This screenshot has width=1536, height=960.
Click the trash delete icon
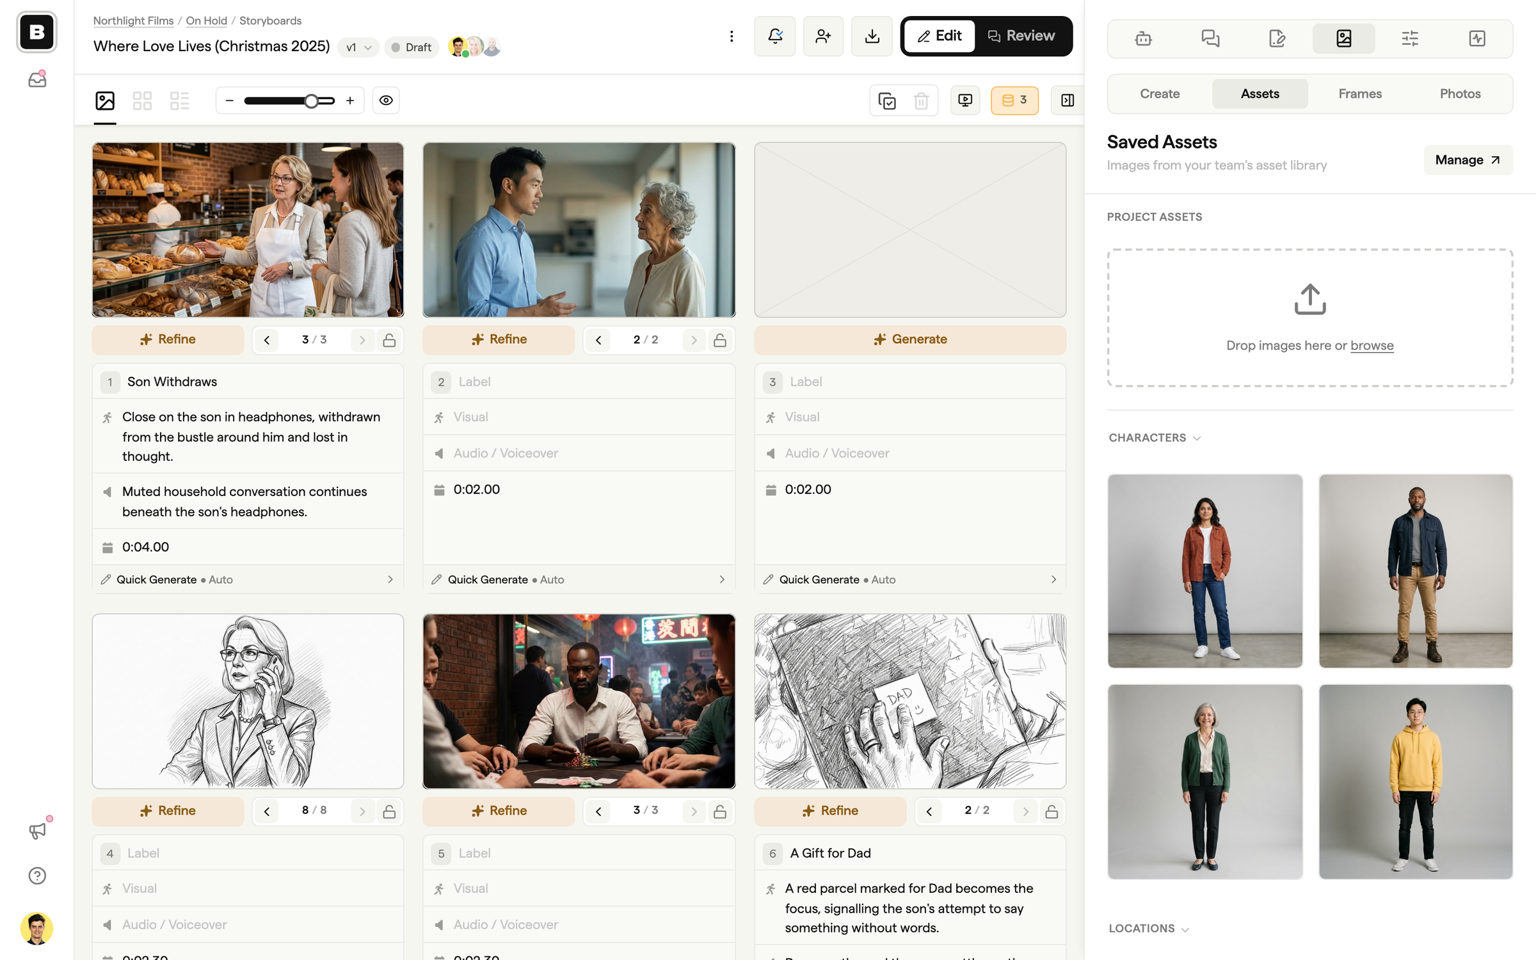click(921, 100)
